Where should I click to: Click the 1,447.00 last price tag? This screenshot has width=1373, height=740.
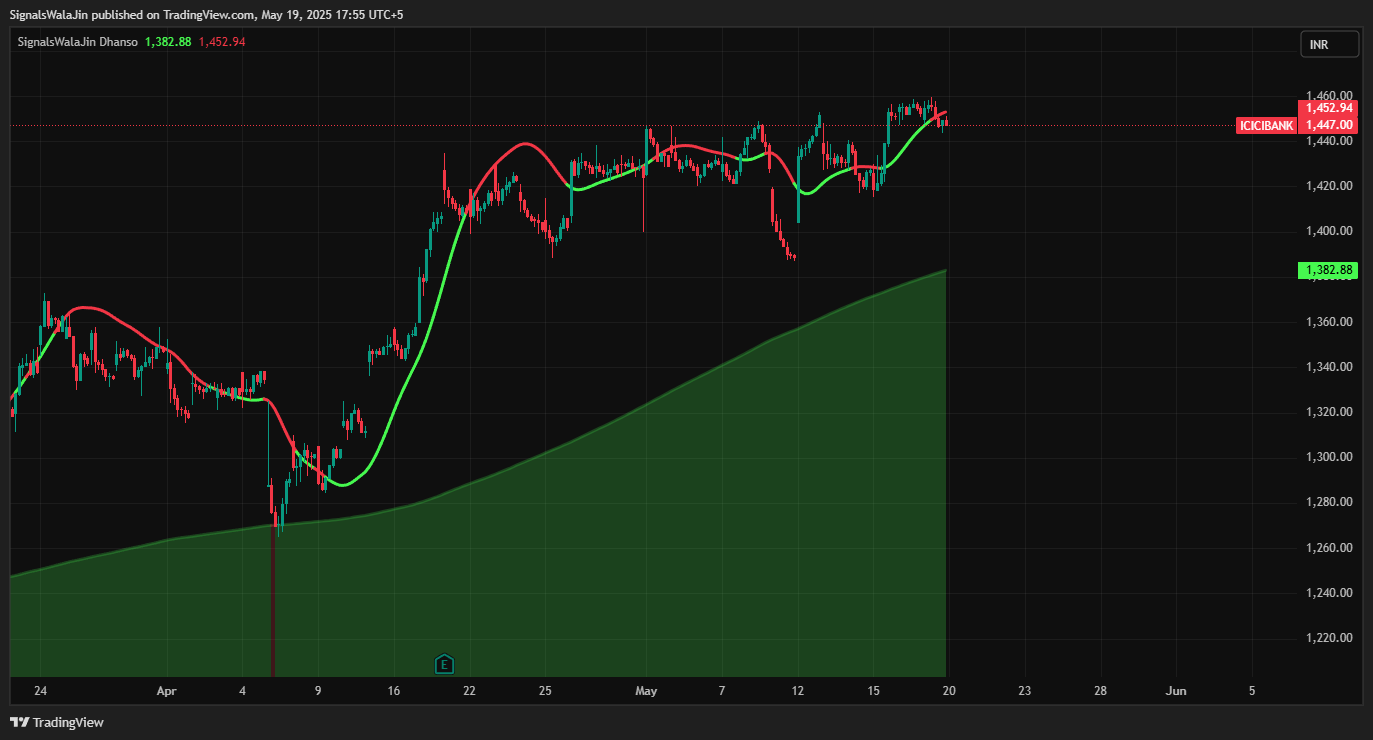pyautogui.click(x=1328, y=125)
